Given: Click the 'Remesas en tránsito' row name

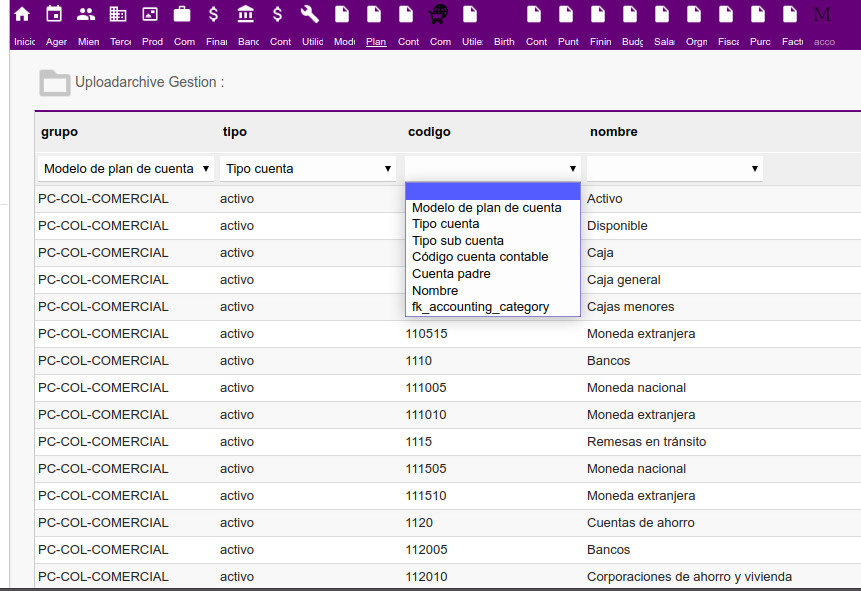Looking at the screenshot, I should point(648,442).
